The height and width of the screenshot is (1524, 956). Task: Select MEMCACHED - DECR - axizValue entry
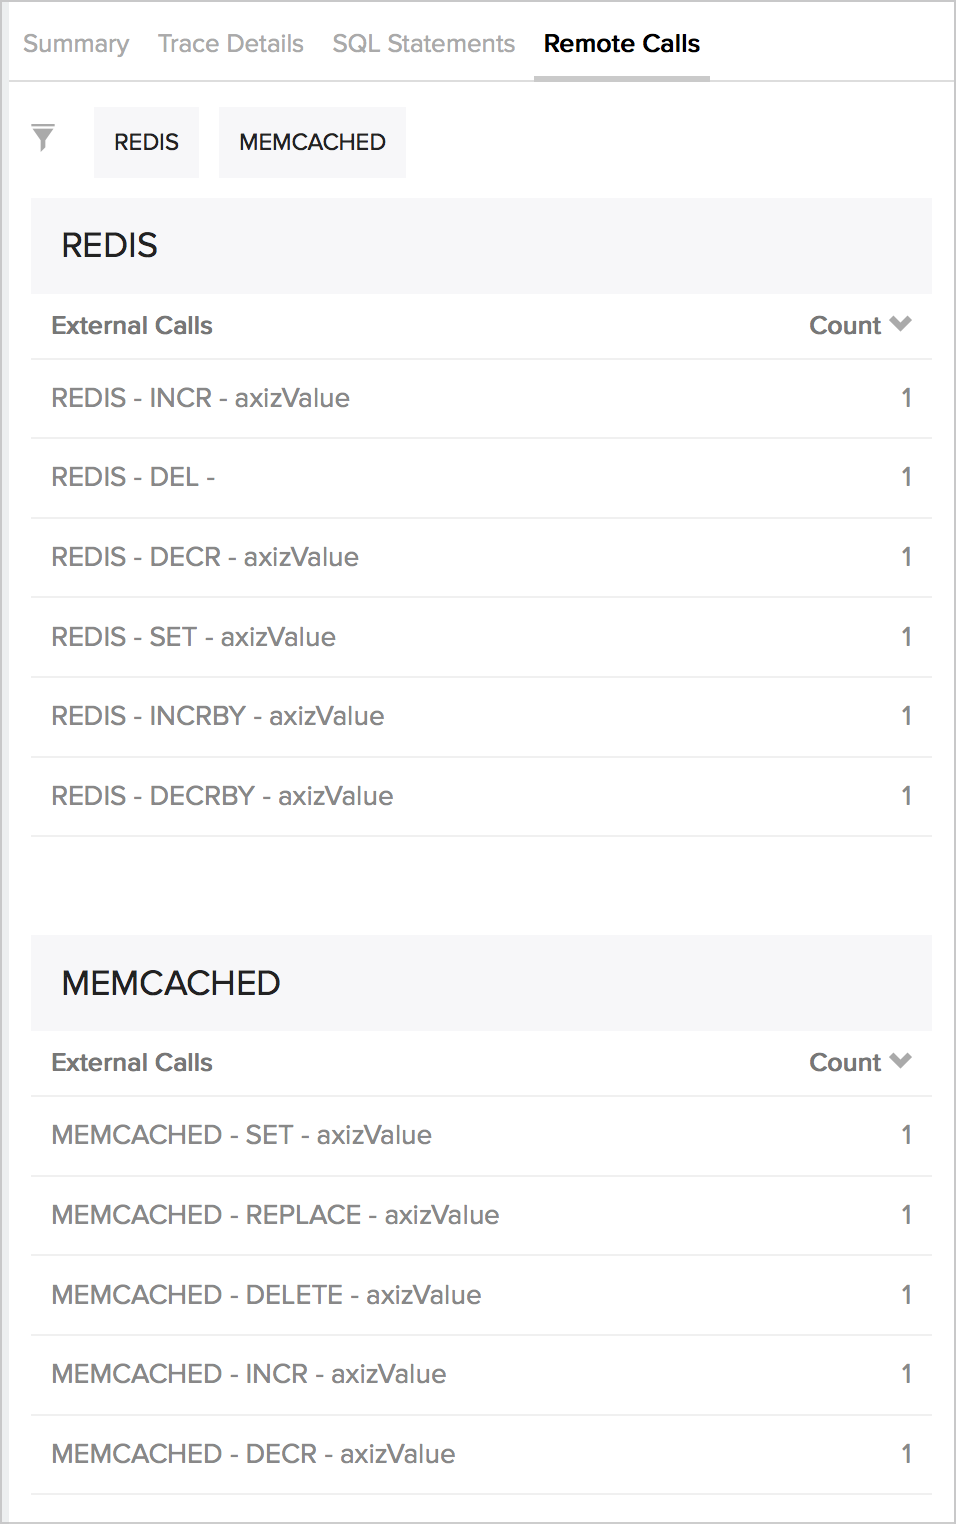click(481, 1454)
